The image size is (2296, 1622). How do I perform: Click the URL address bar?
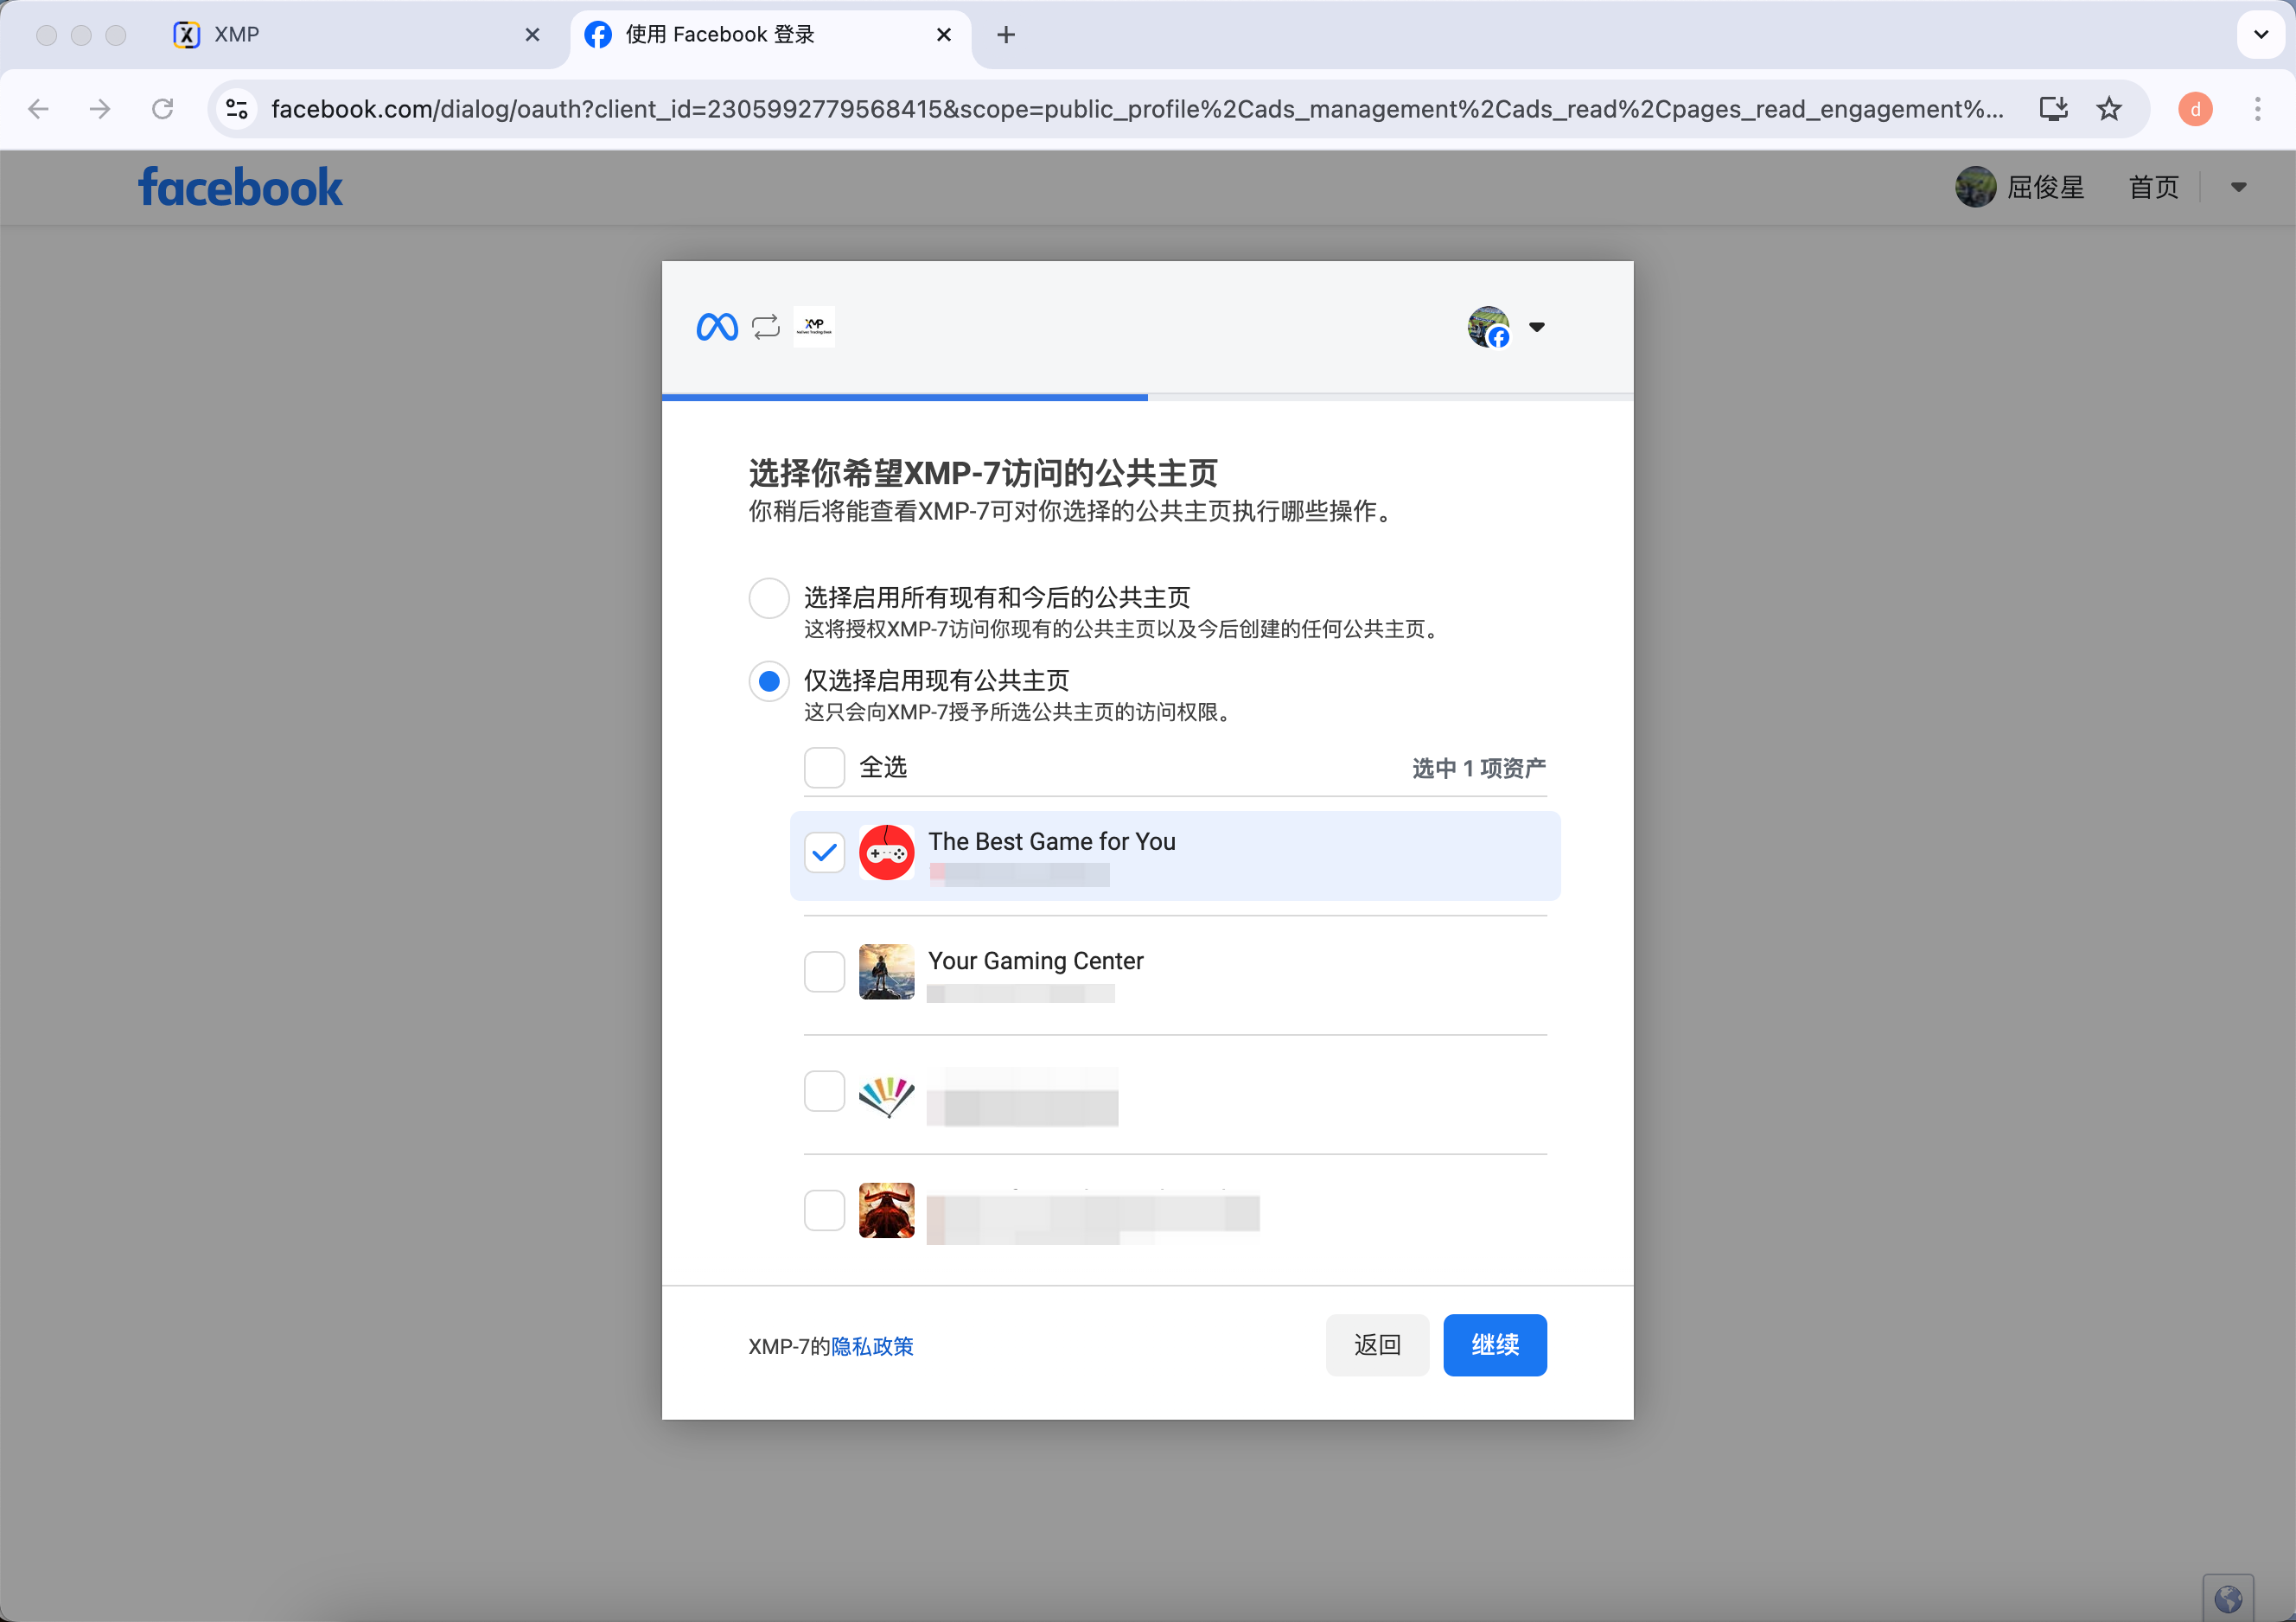(1136, 109)
